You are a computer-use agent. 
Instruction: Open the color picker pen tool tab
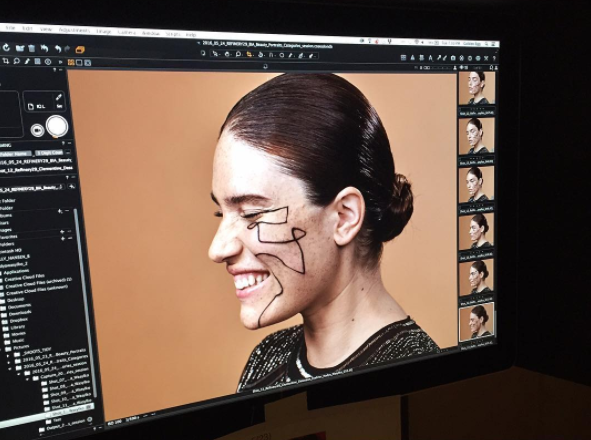(x=27, y=61)
